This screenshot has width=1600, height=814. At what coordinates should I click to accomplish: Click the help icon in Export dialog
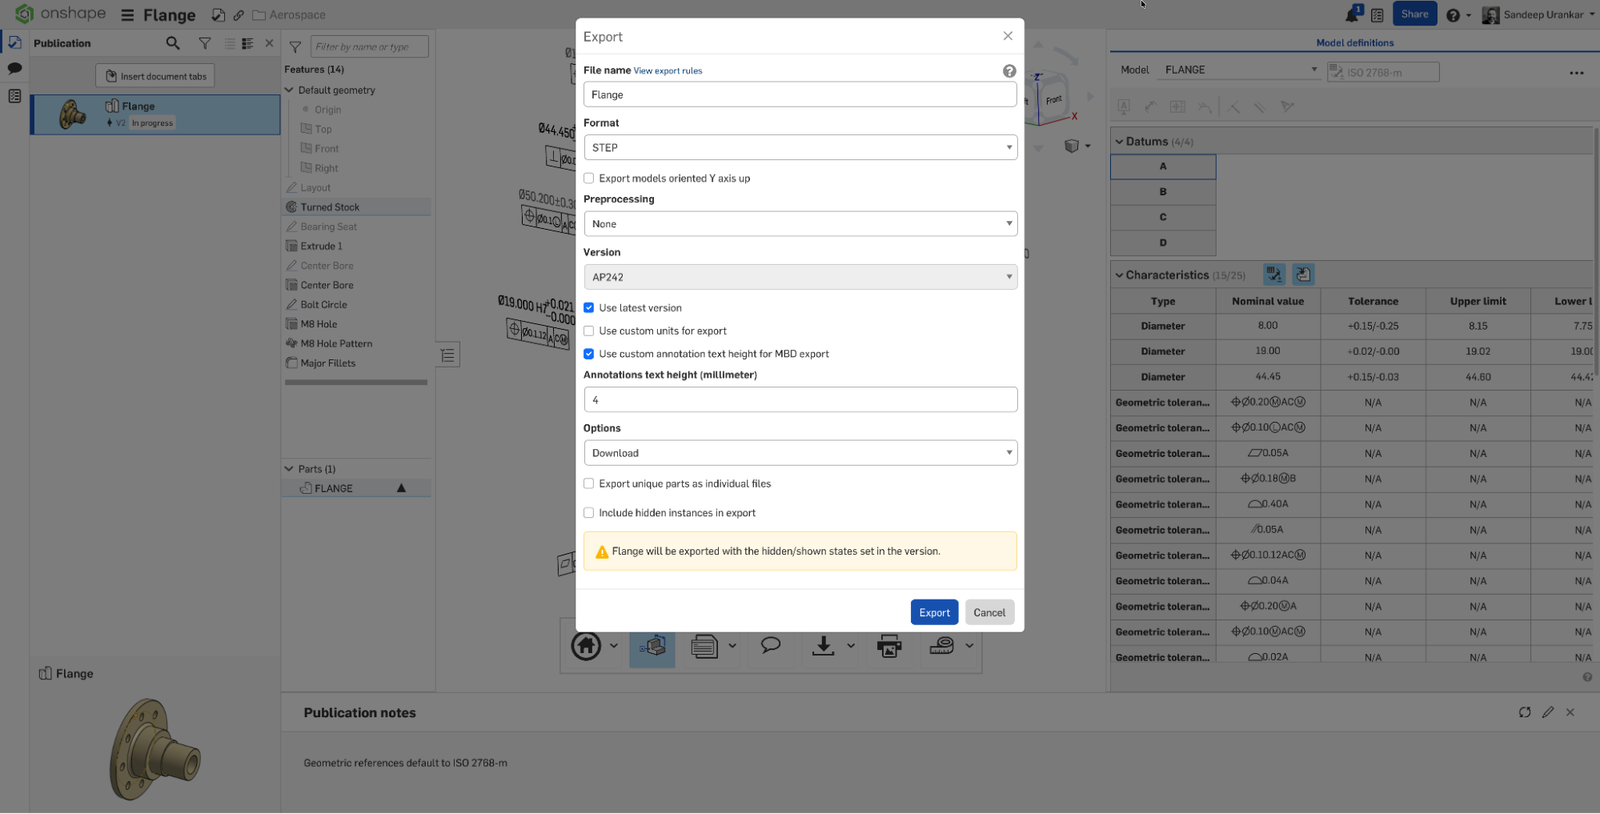(x=1009, y=71)
